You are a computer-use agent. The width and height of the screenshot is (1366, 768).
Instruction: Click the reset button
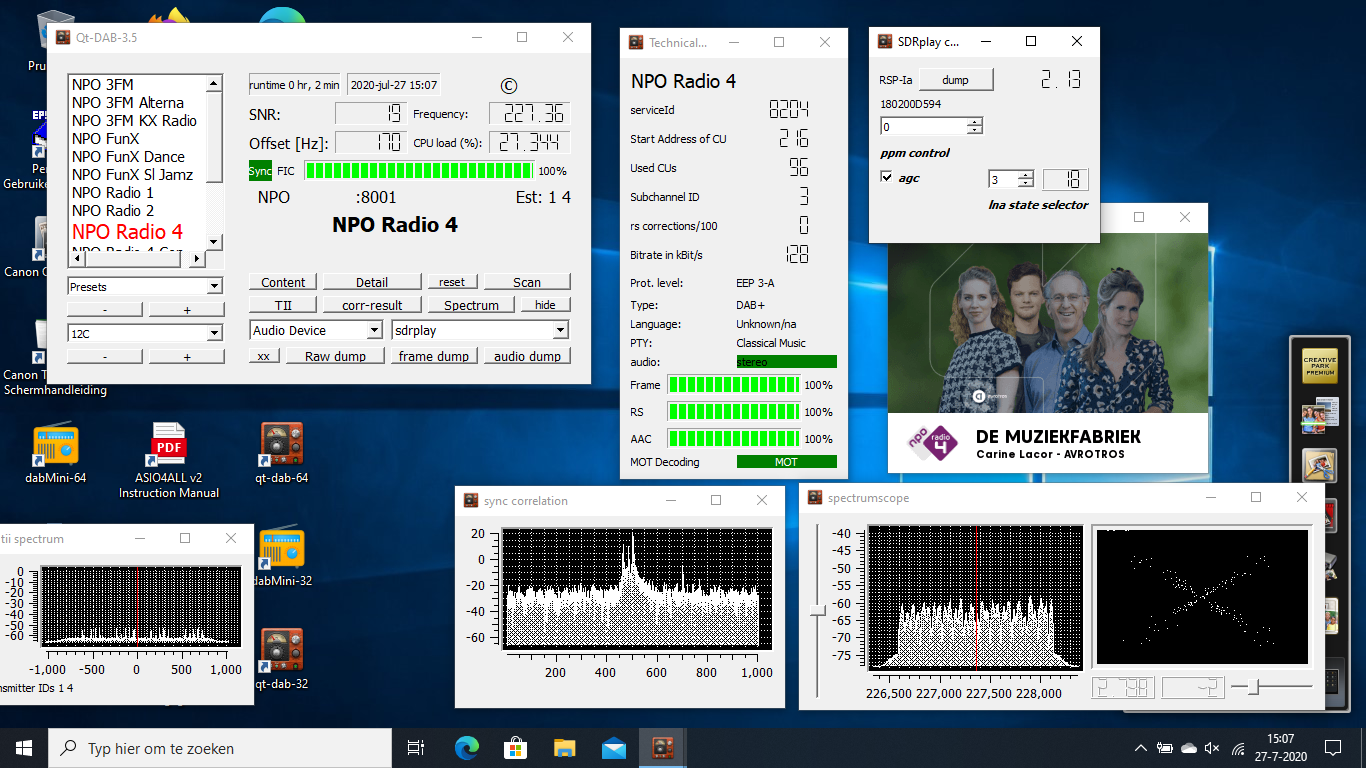(x=452, y=282)
